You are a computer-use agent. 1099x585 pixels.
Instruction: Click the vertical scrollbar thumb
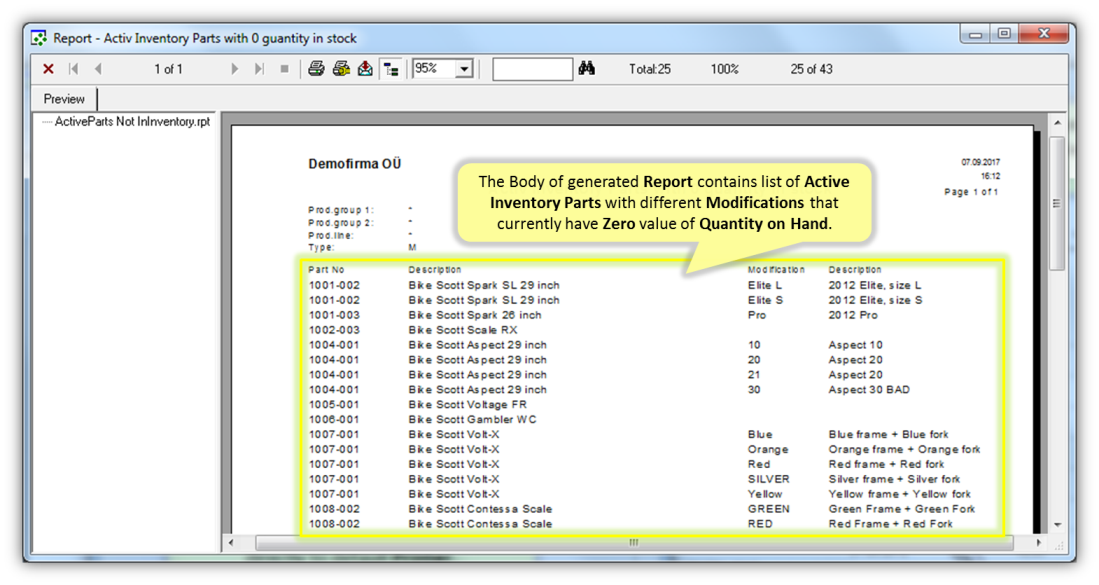(1057, 203)
